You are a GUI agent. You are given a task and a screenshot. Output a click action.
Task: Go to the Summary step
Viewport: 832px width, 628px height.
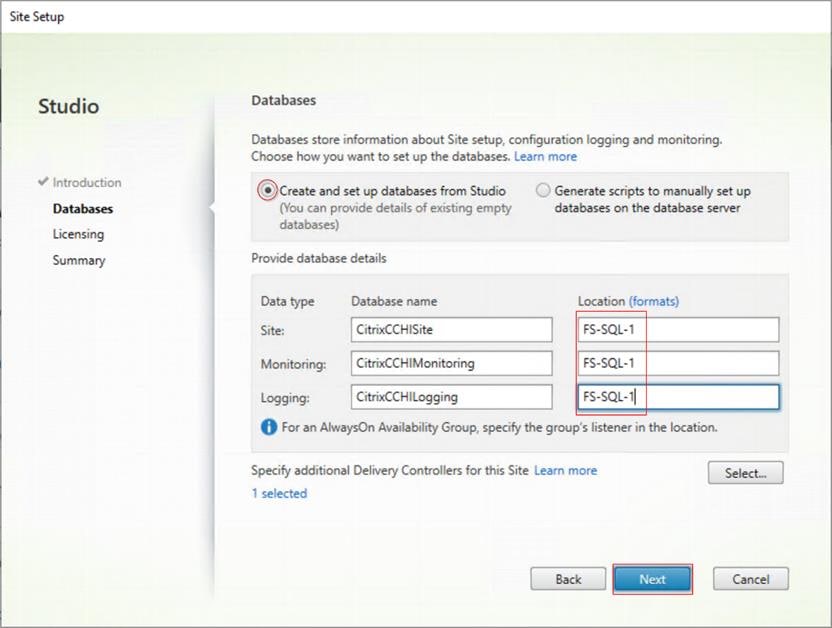[x=78, y=260]
